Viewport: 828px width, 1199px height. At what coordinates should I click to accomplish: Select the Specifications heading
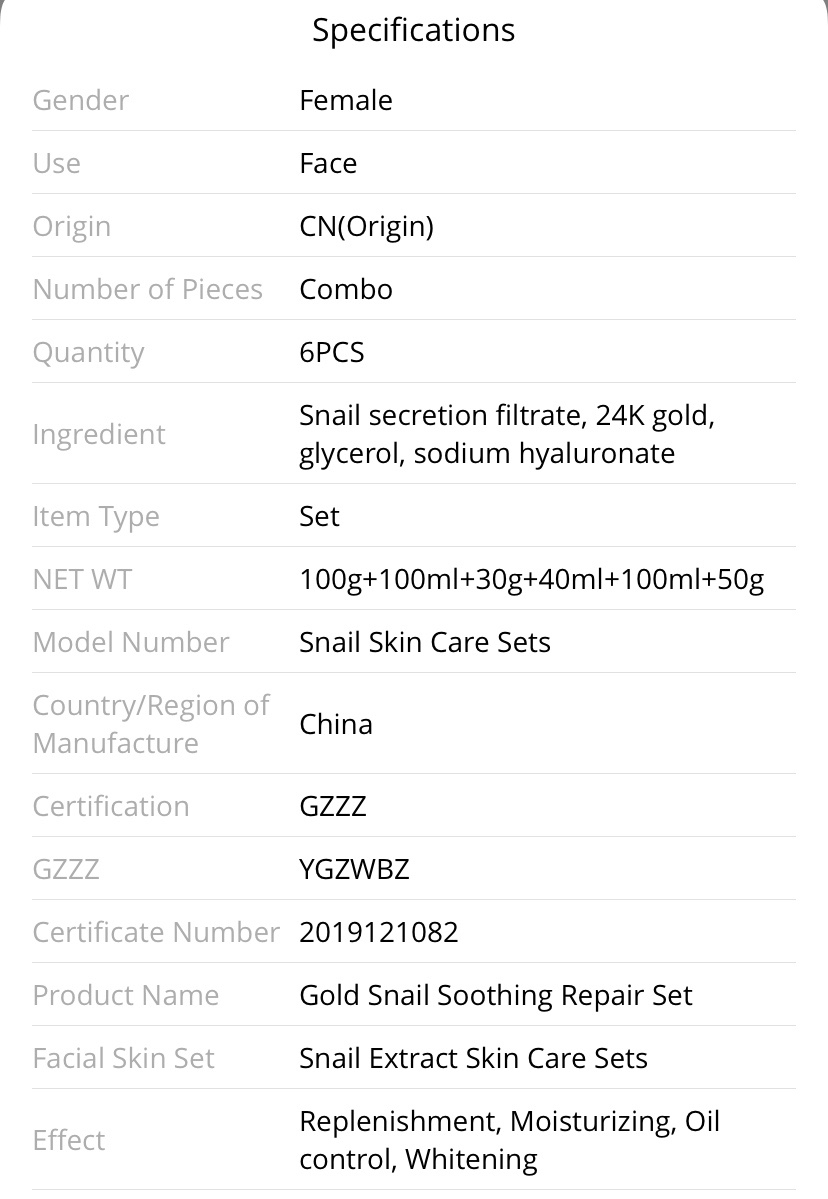click(414, 31)
